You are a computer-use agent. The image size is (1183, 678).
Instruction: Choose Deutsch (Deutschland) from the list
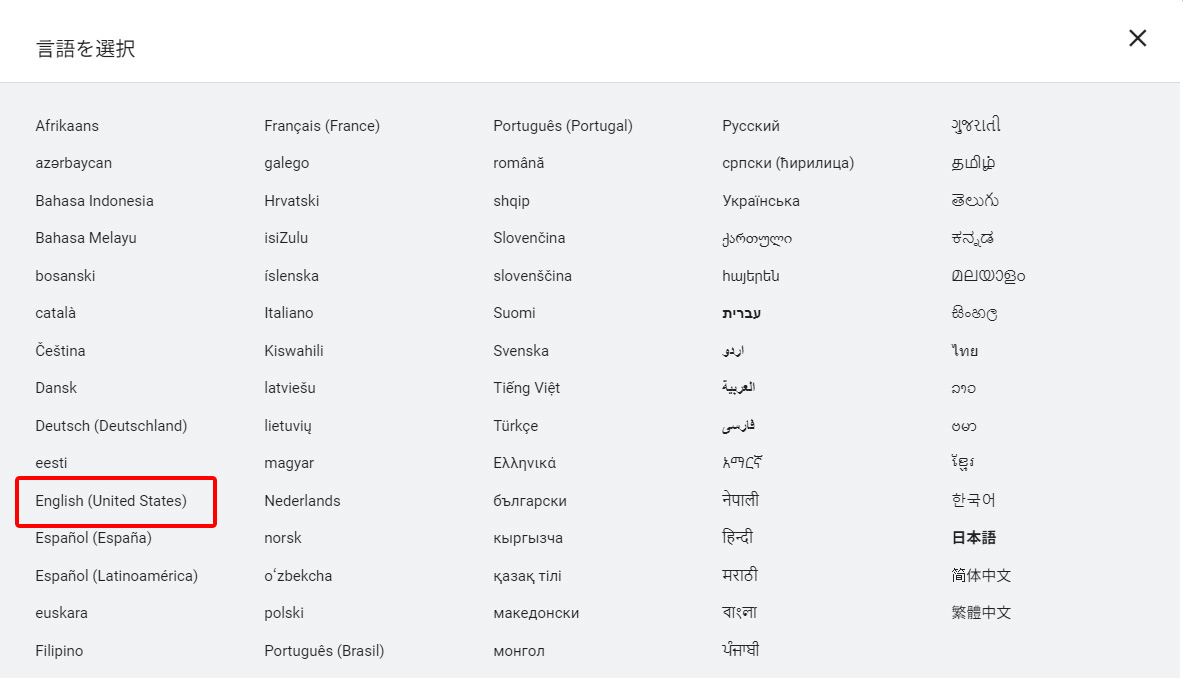pos(111,426)
